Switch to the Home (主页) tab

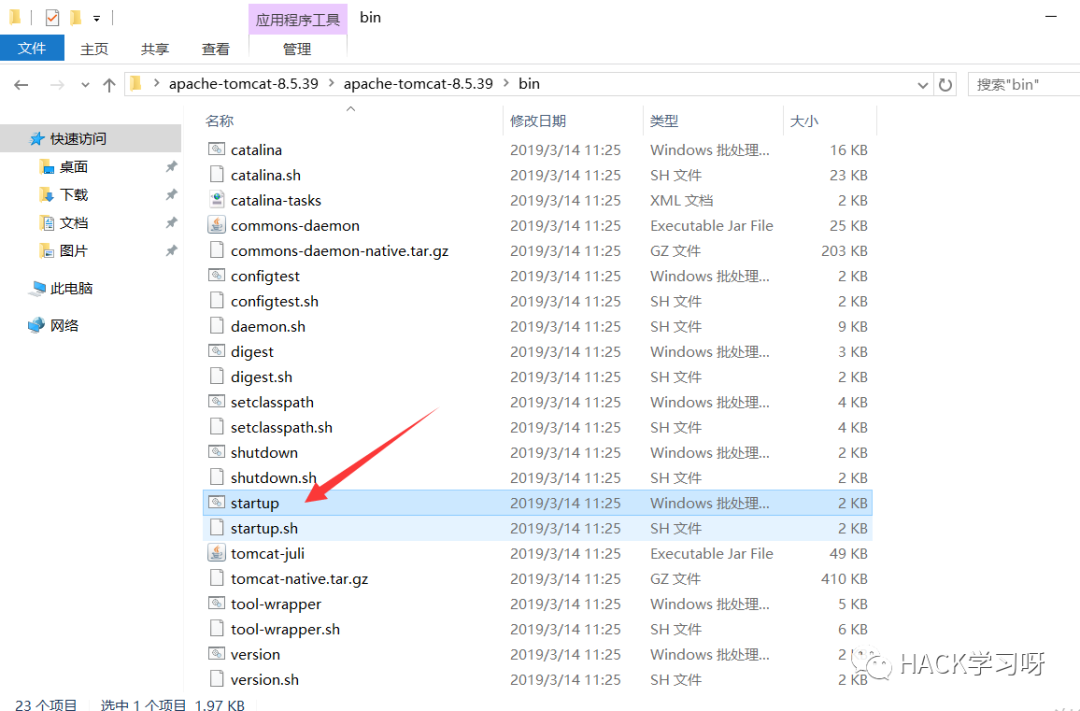tap(94, 49)
